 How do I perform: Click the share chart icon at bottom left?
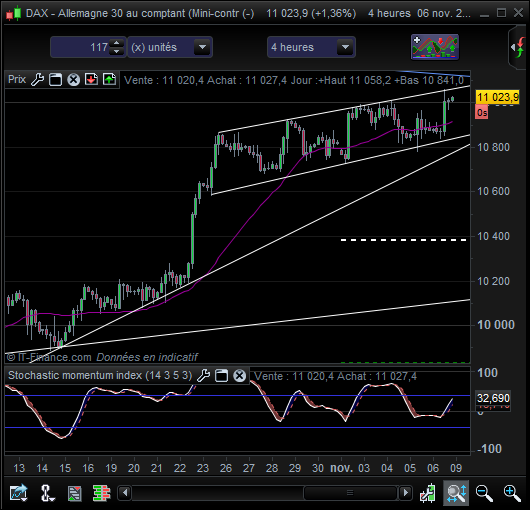click(x=19, y=493)
